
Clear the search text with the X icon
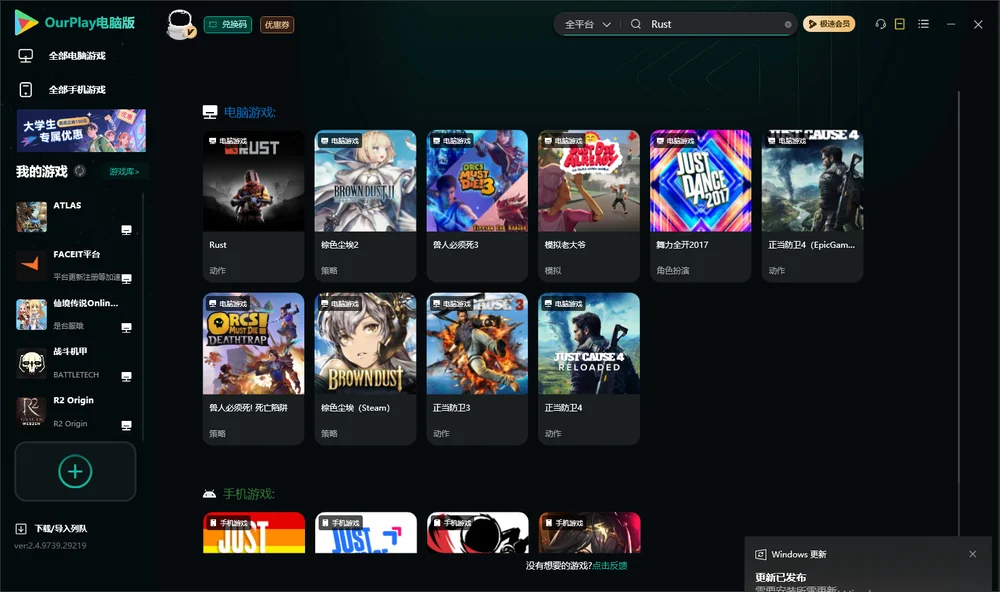coord(788,24)
